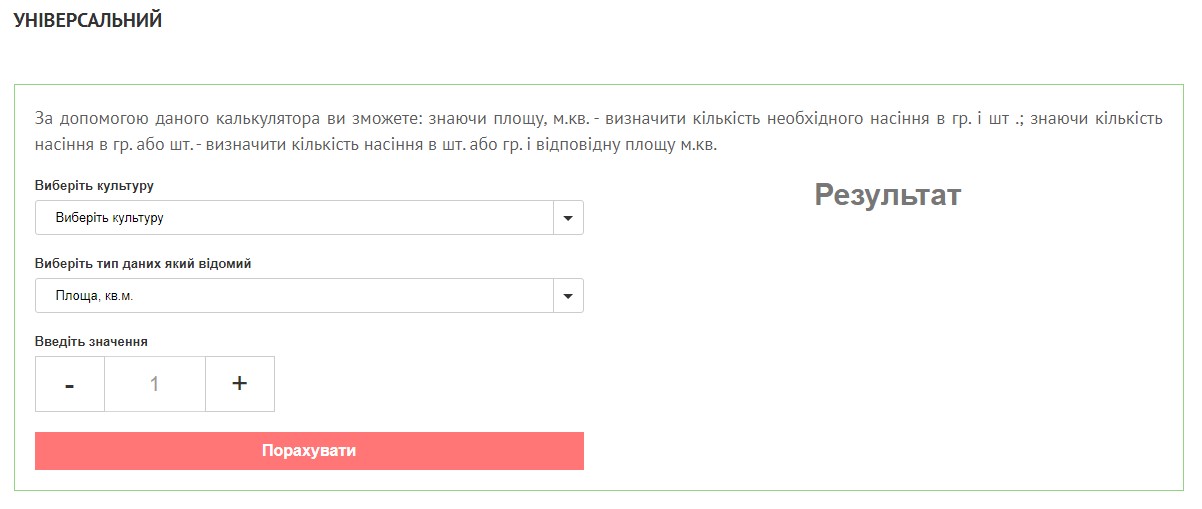Decrease the value with the minus button
This screenshot has width=1202, height=509.
pyautogui.click(x=70, y=384)
